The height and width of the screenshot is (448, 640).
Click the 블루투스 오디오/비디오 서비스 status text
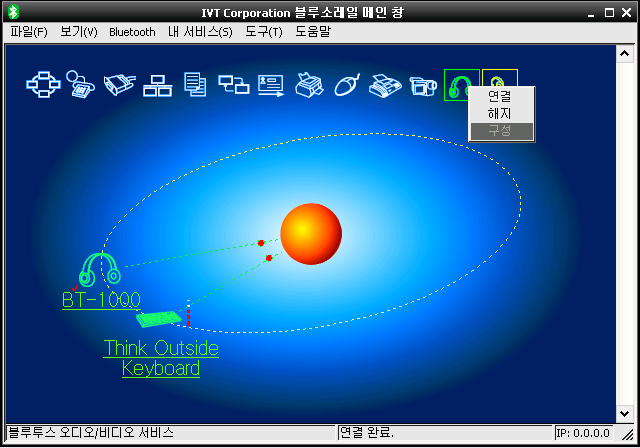tap(91, 432)
